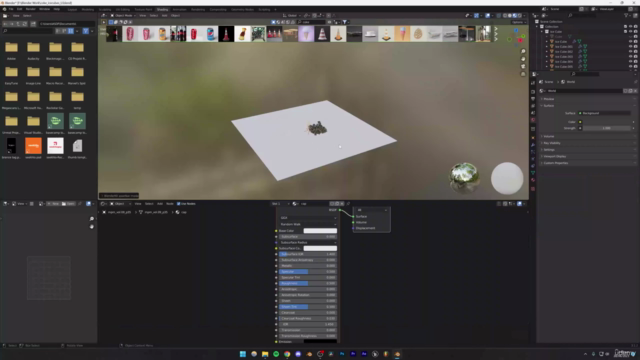Viewport: 640px width, 360px height.
Task: Open the Render menu
Action: click(31, 9)
